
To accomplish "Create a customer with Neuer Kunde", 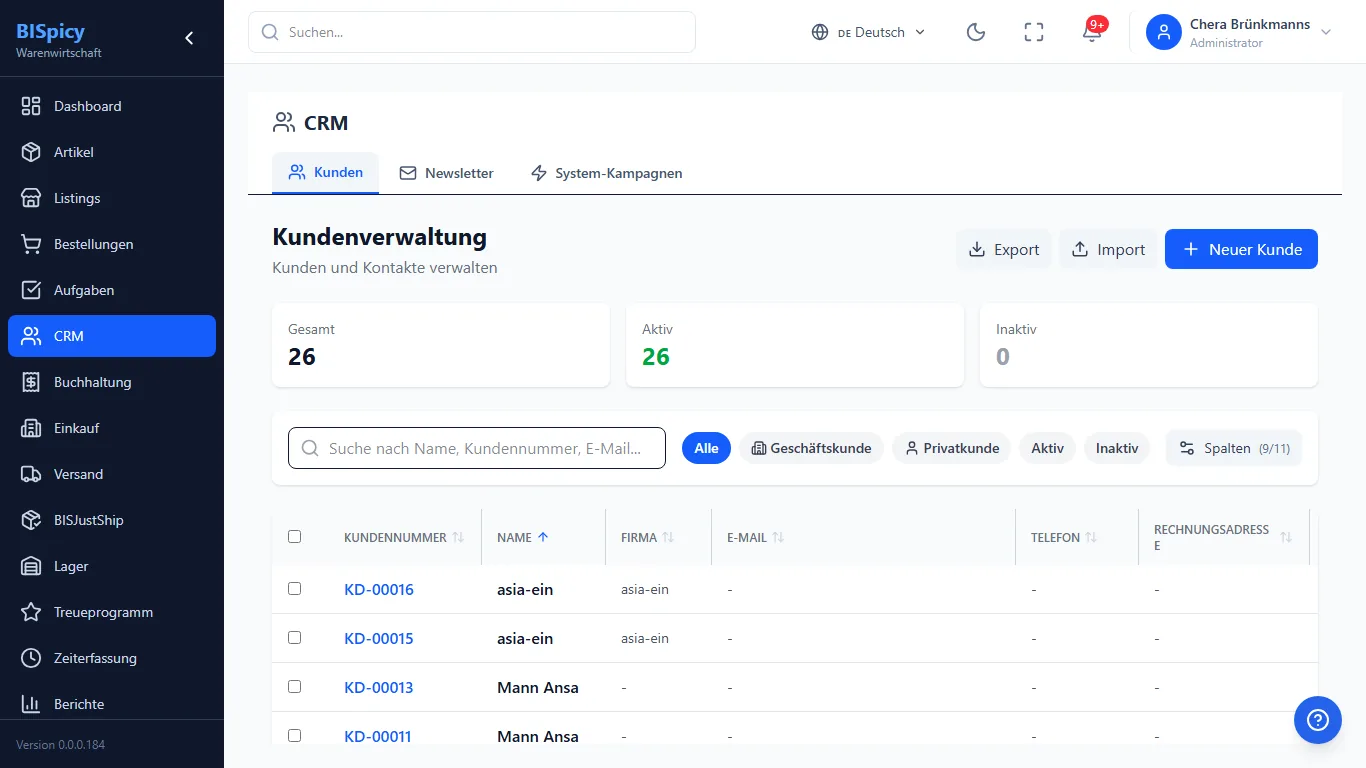I will pos(1241,249).
